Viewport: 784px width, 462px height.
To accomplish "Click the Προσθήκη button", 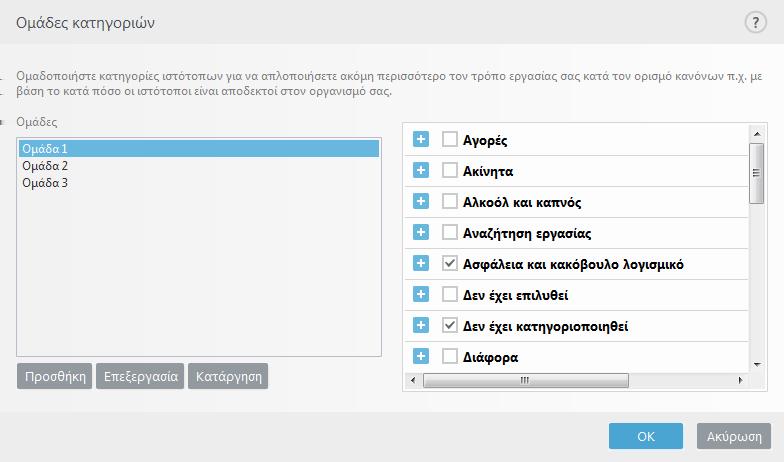I will (x=54, y=376).
